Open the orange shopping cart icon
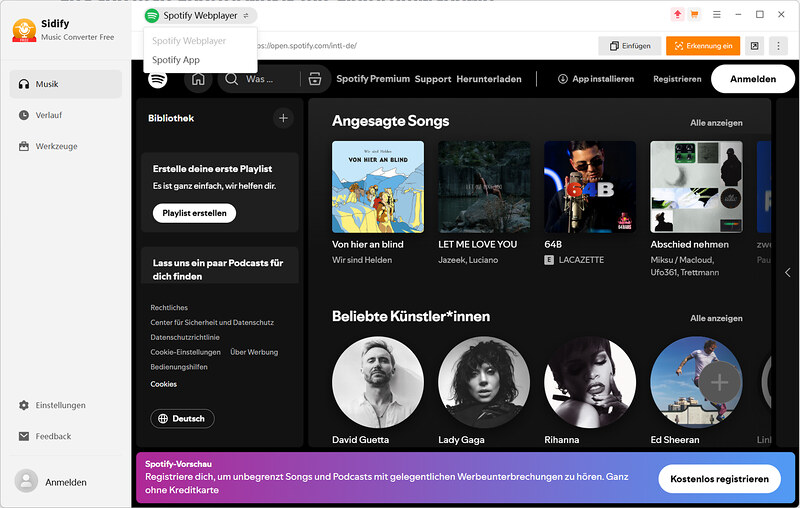800x508 pixels. 694,15
